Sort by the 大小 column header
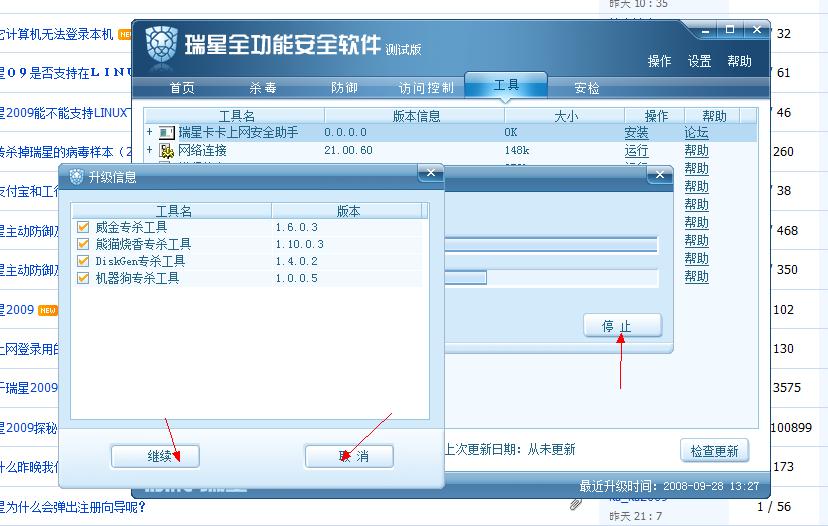 (565, 116)
